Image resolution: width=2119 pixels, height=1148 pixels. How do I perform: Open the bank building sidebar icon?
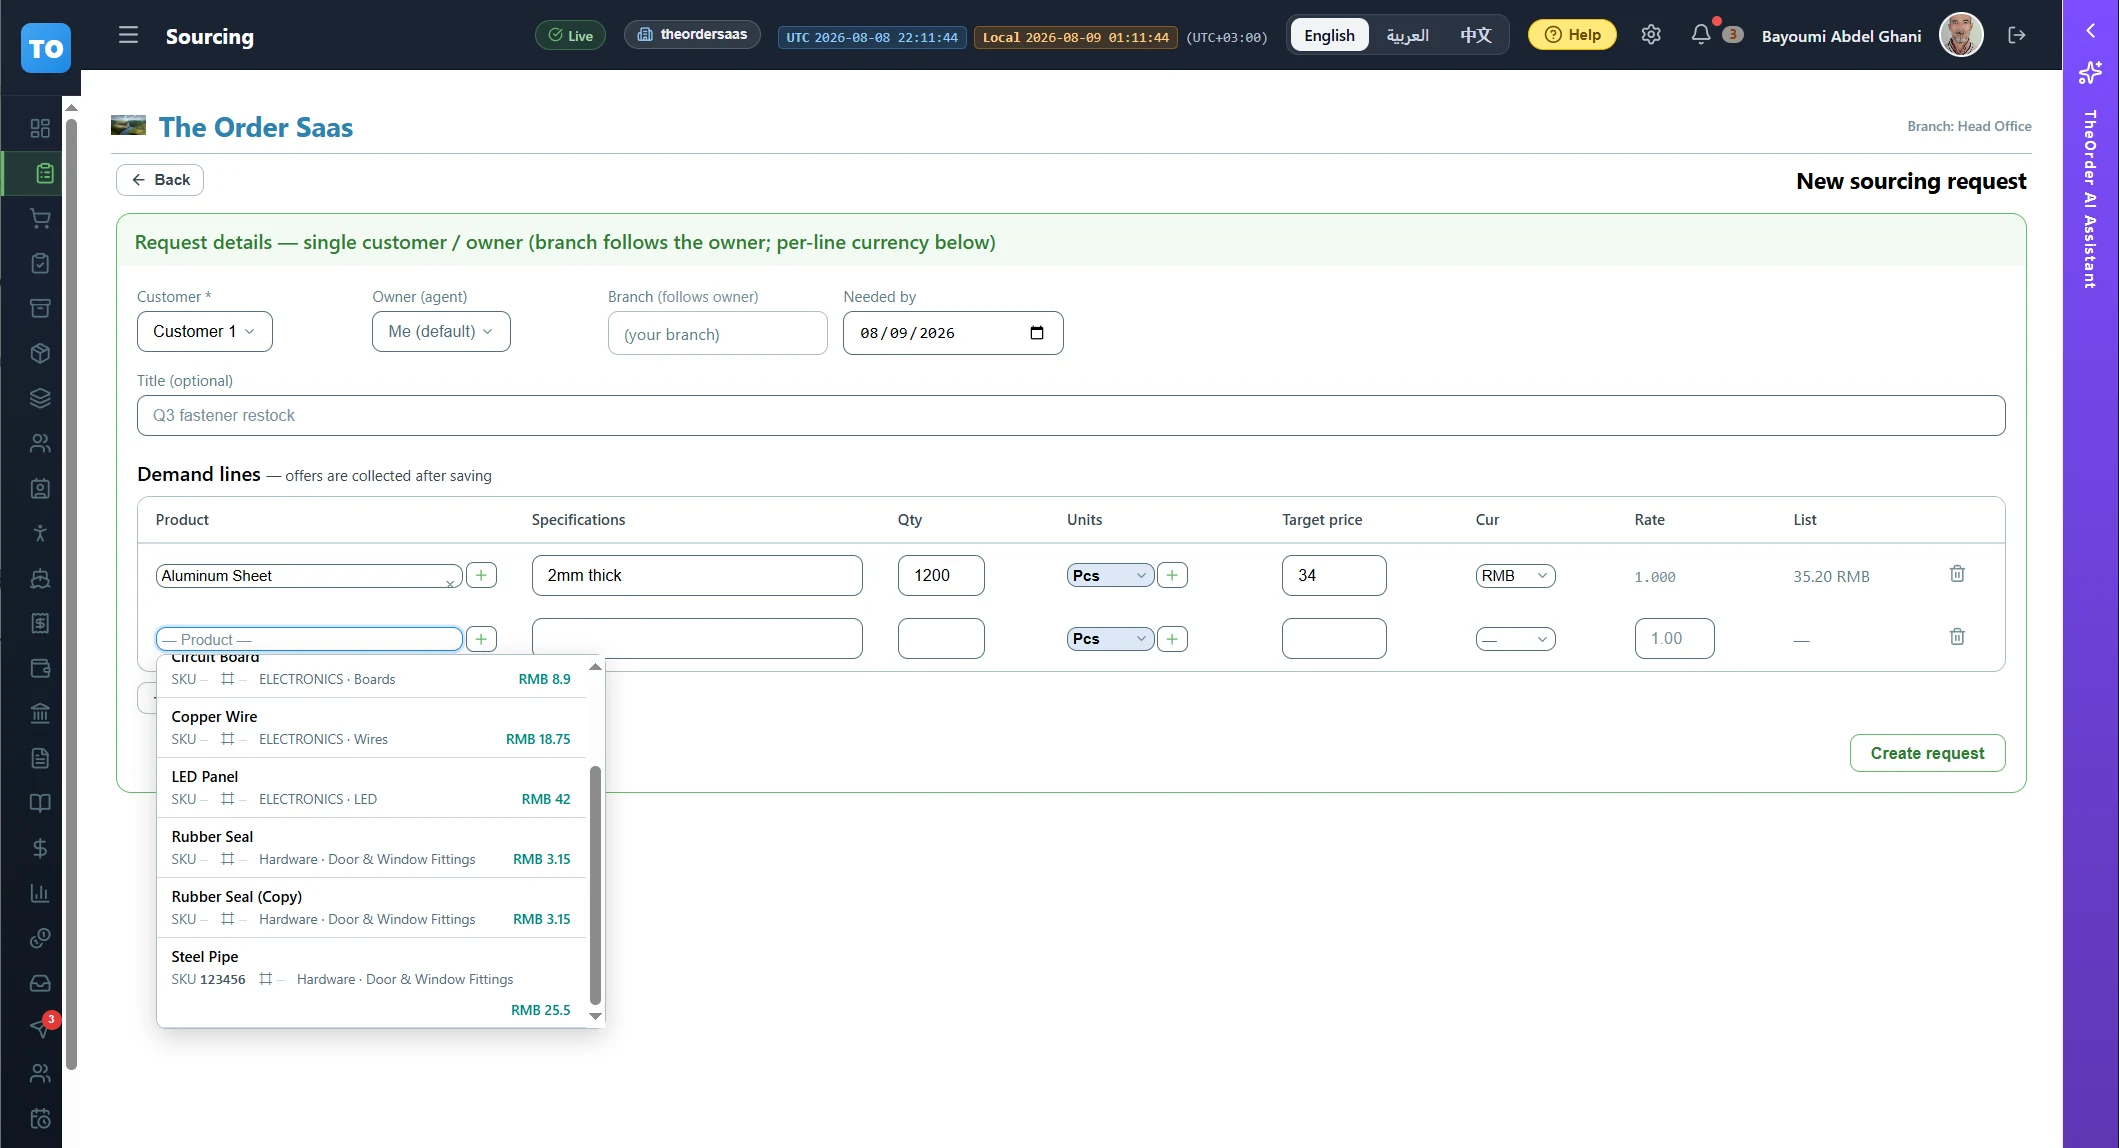pyautogui.click(x=40, y=713)
